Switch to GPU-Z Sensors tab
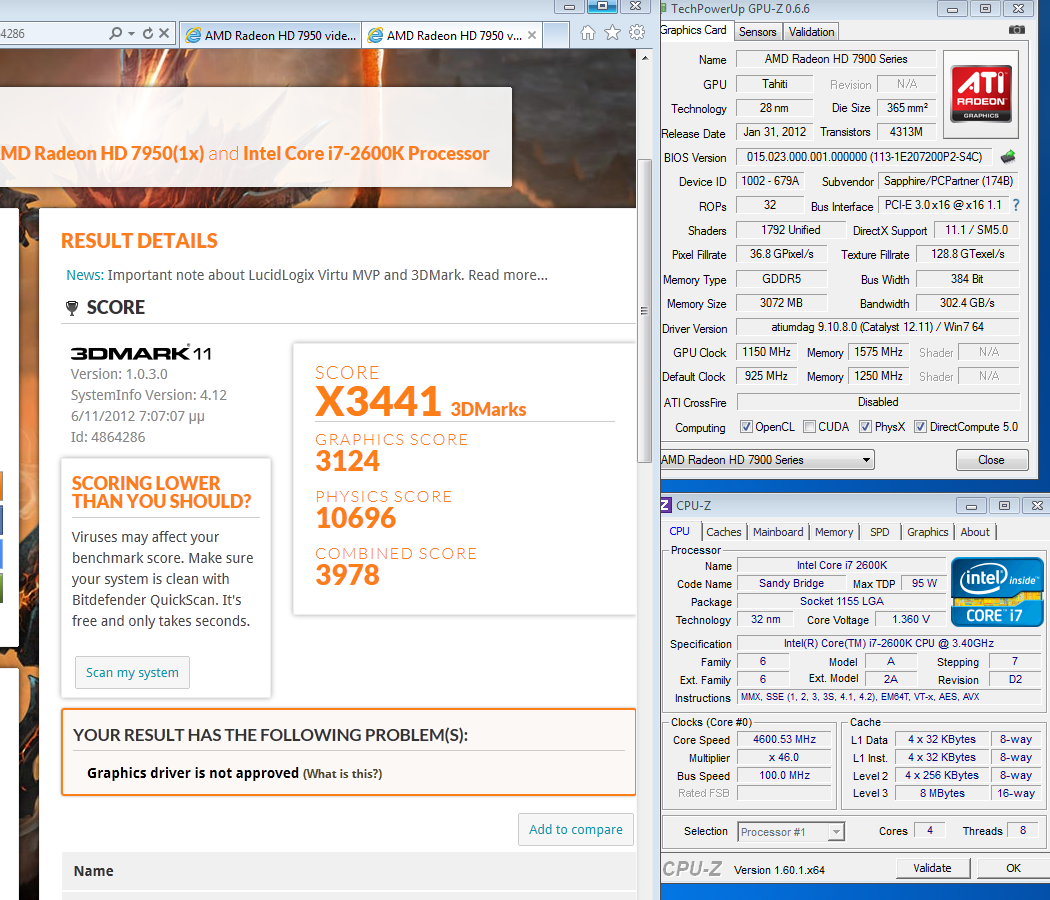 coord(757,32)
